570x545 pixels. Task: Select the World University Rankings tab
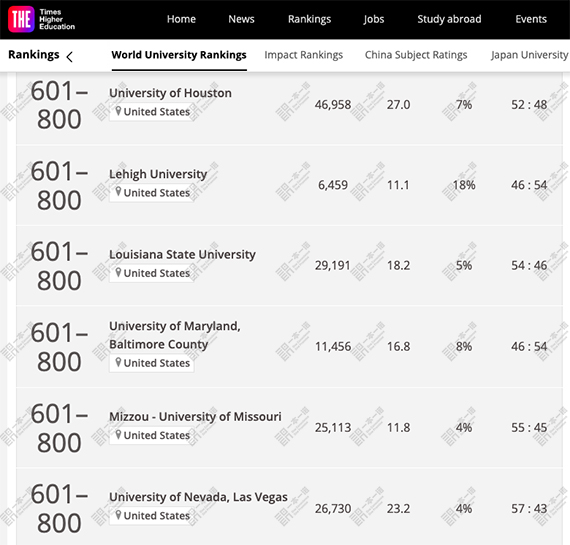pos(179,55)
